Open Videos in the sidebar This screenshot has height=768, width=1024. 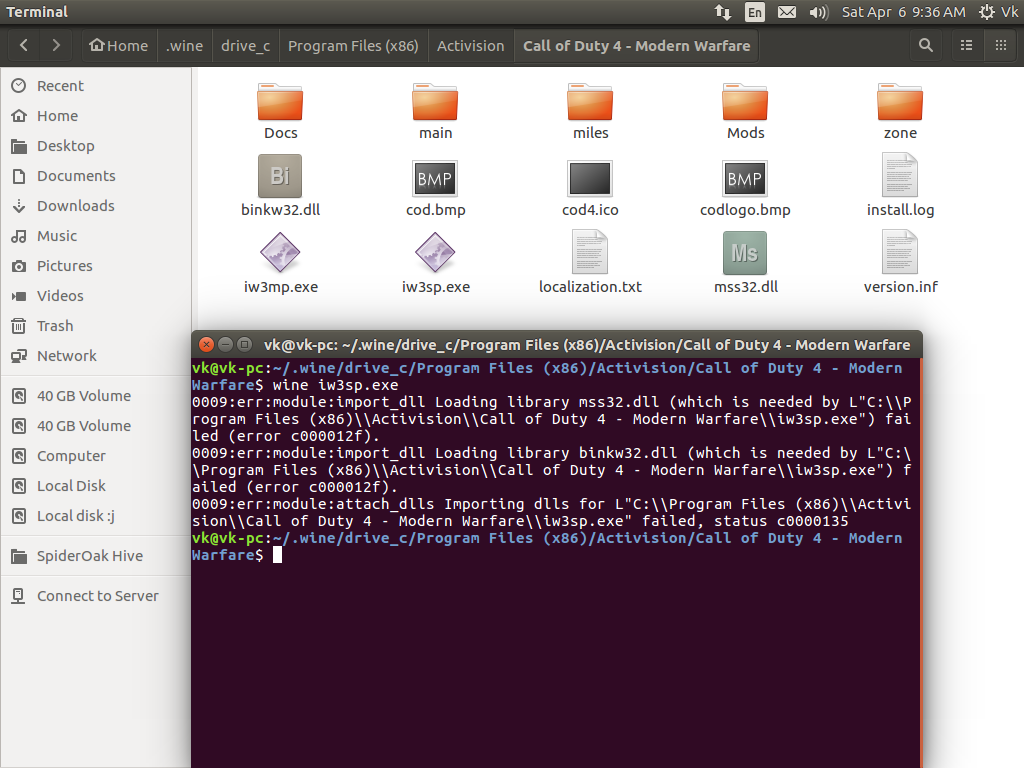(x=96, y=296)
